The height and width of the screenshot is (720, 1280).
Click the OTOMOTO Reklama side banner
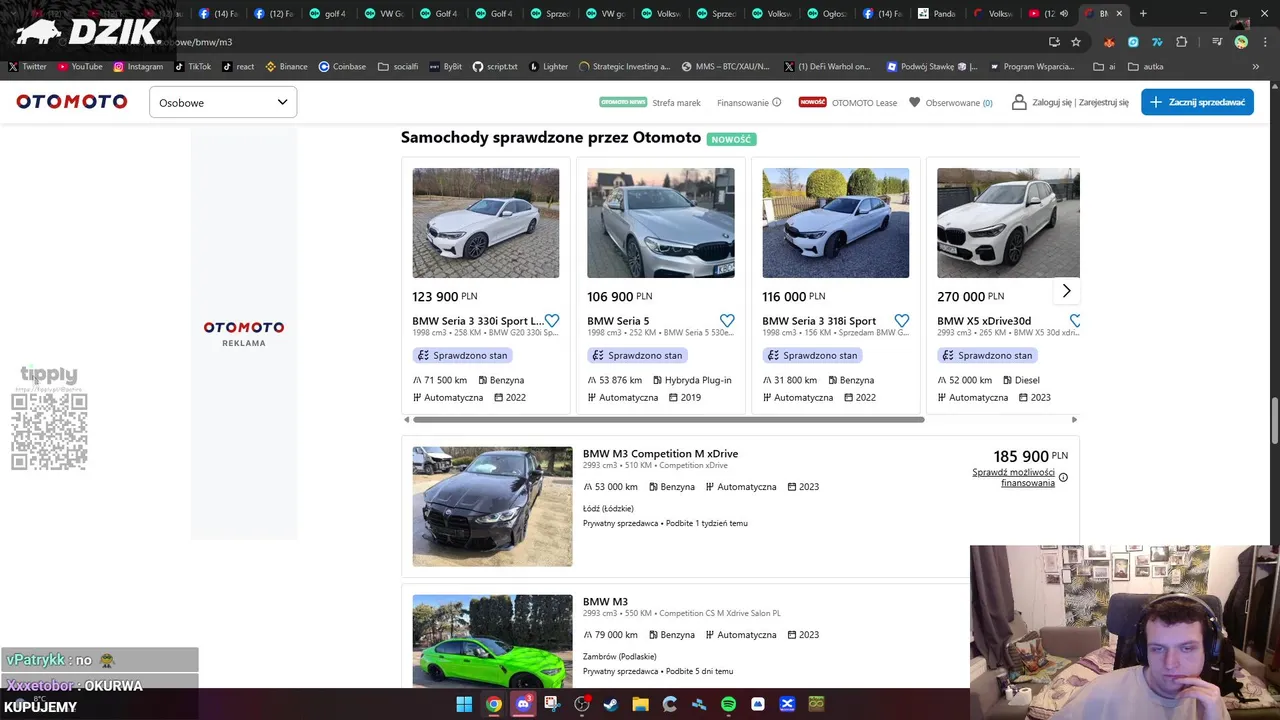tap(244, 333)
